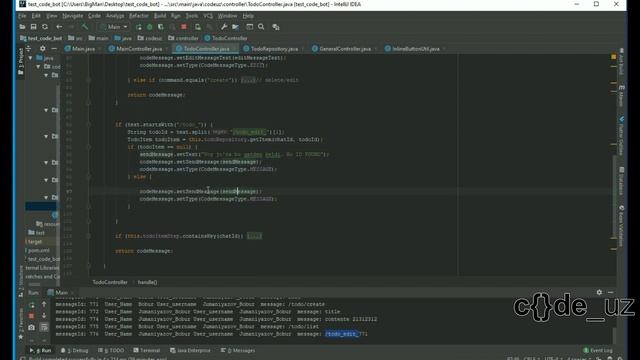
Task: Open the TODO tool window button
Action: coord(111,351)
